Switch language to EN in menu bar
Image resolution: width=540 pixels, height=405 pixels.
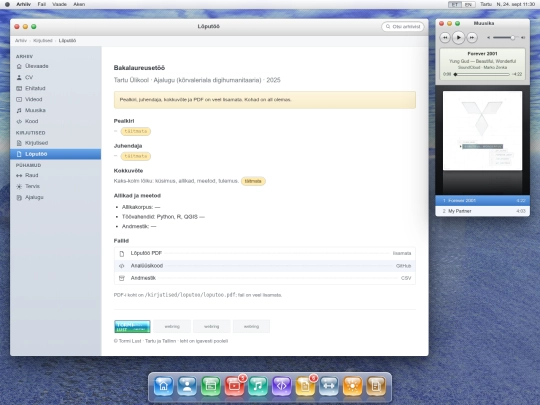point(468,4)
